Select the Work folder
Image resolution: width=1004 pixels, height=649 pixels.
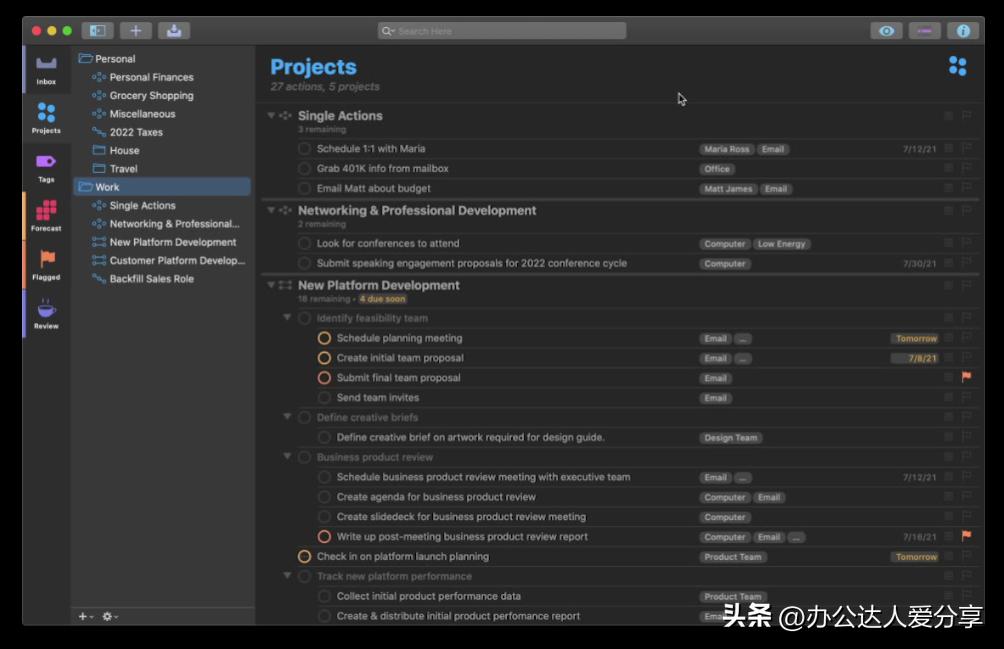point(163,187)
